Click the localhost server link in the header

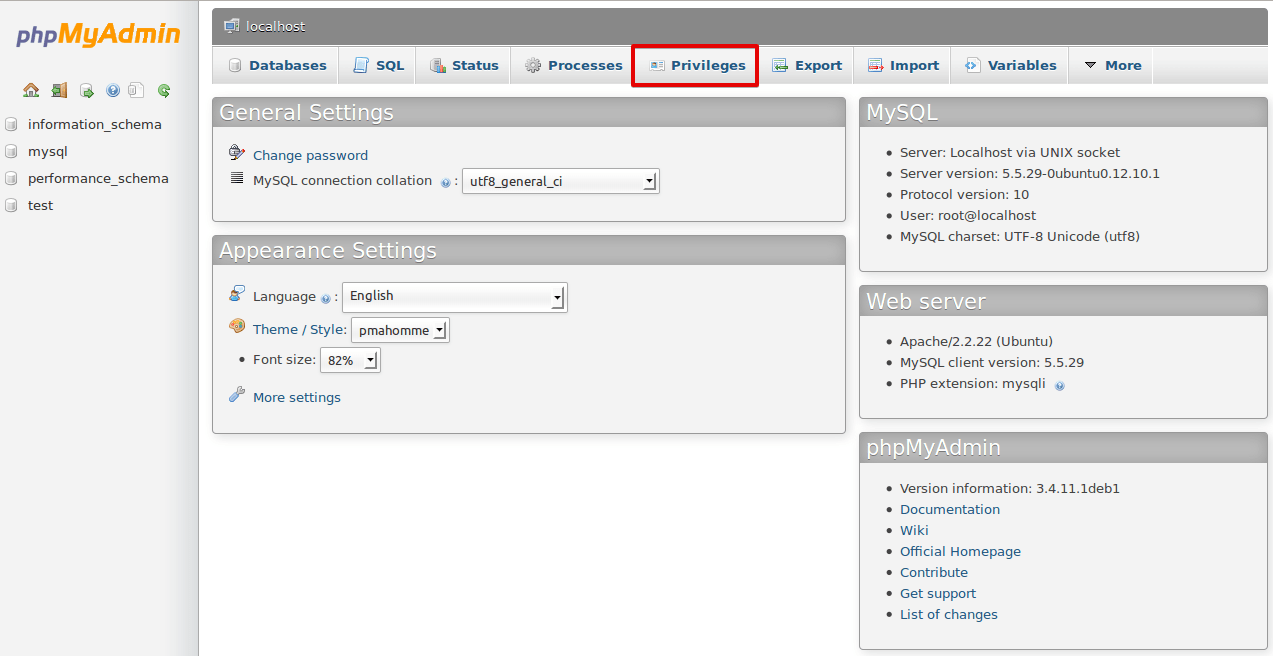[276, 26]
